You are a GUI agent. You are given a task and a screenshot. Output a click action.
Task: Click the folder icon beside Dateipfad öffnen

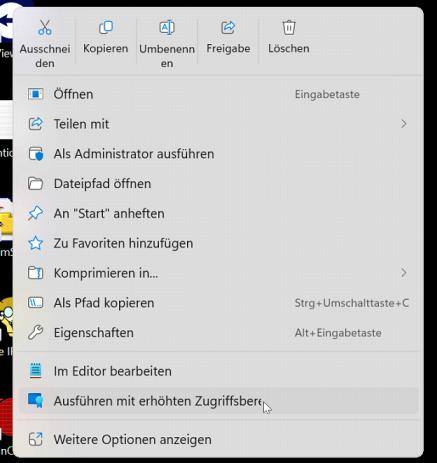pos(35,184)
